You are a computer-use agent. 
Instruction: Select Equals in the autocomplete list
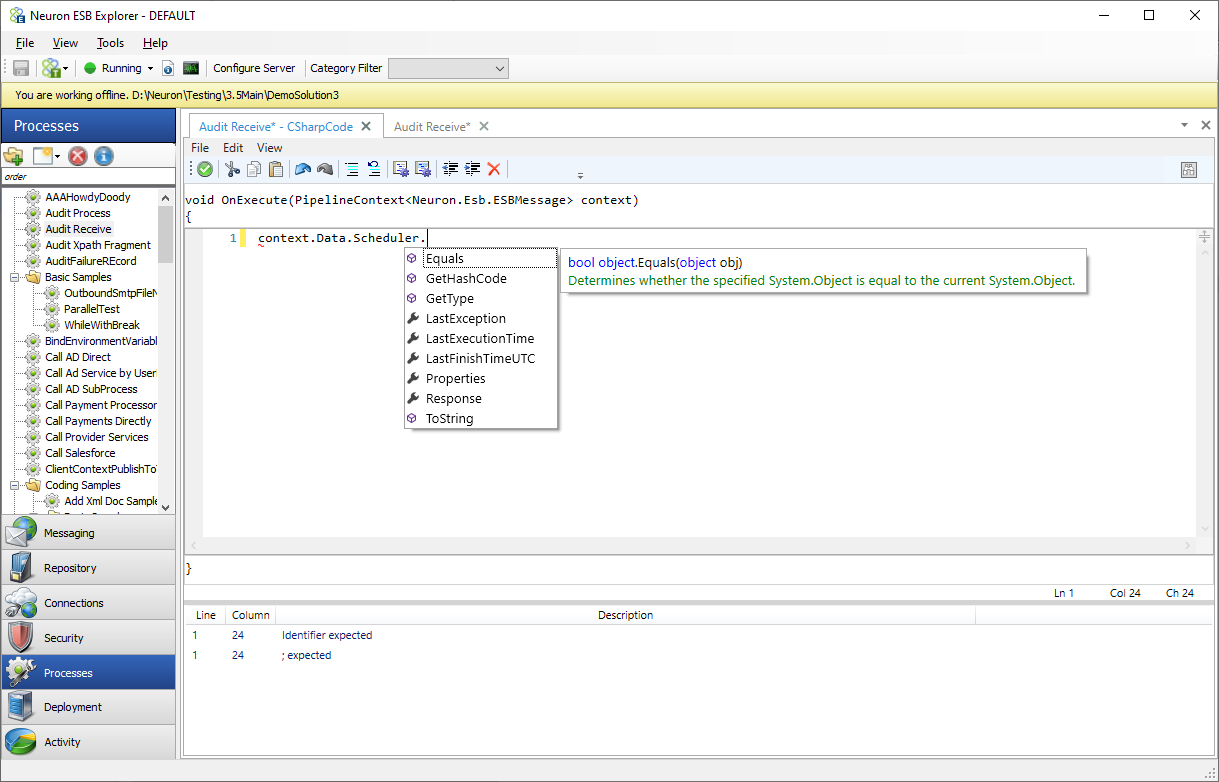tap(481, 259)
